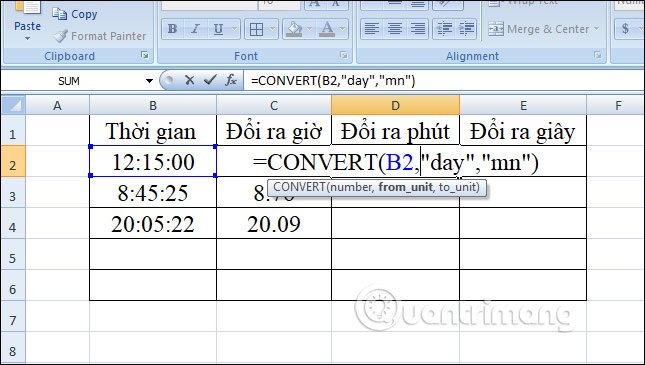Click the cell containing 20:05:22

coord(153,223)
